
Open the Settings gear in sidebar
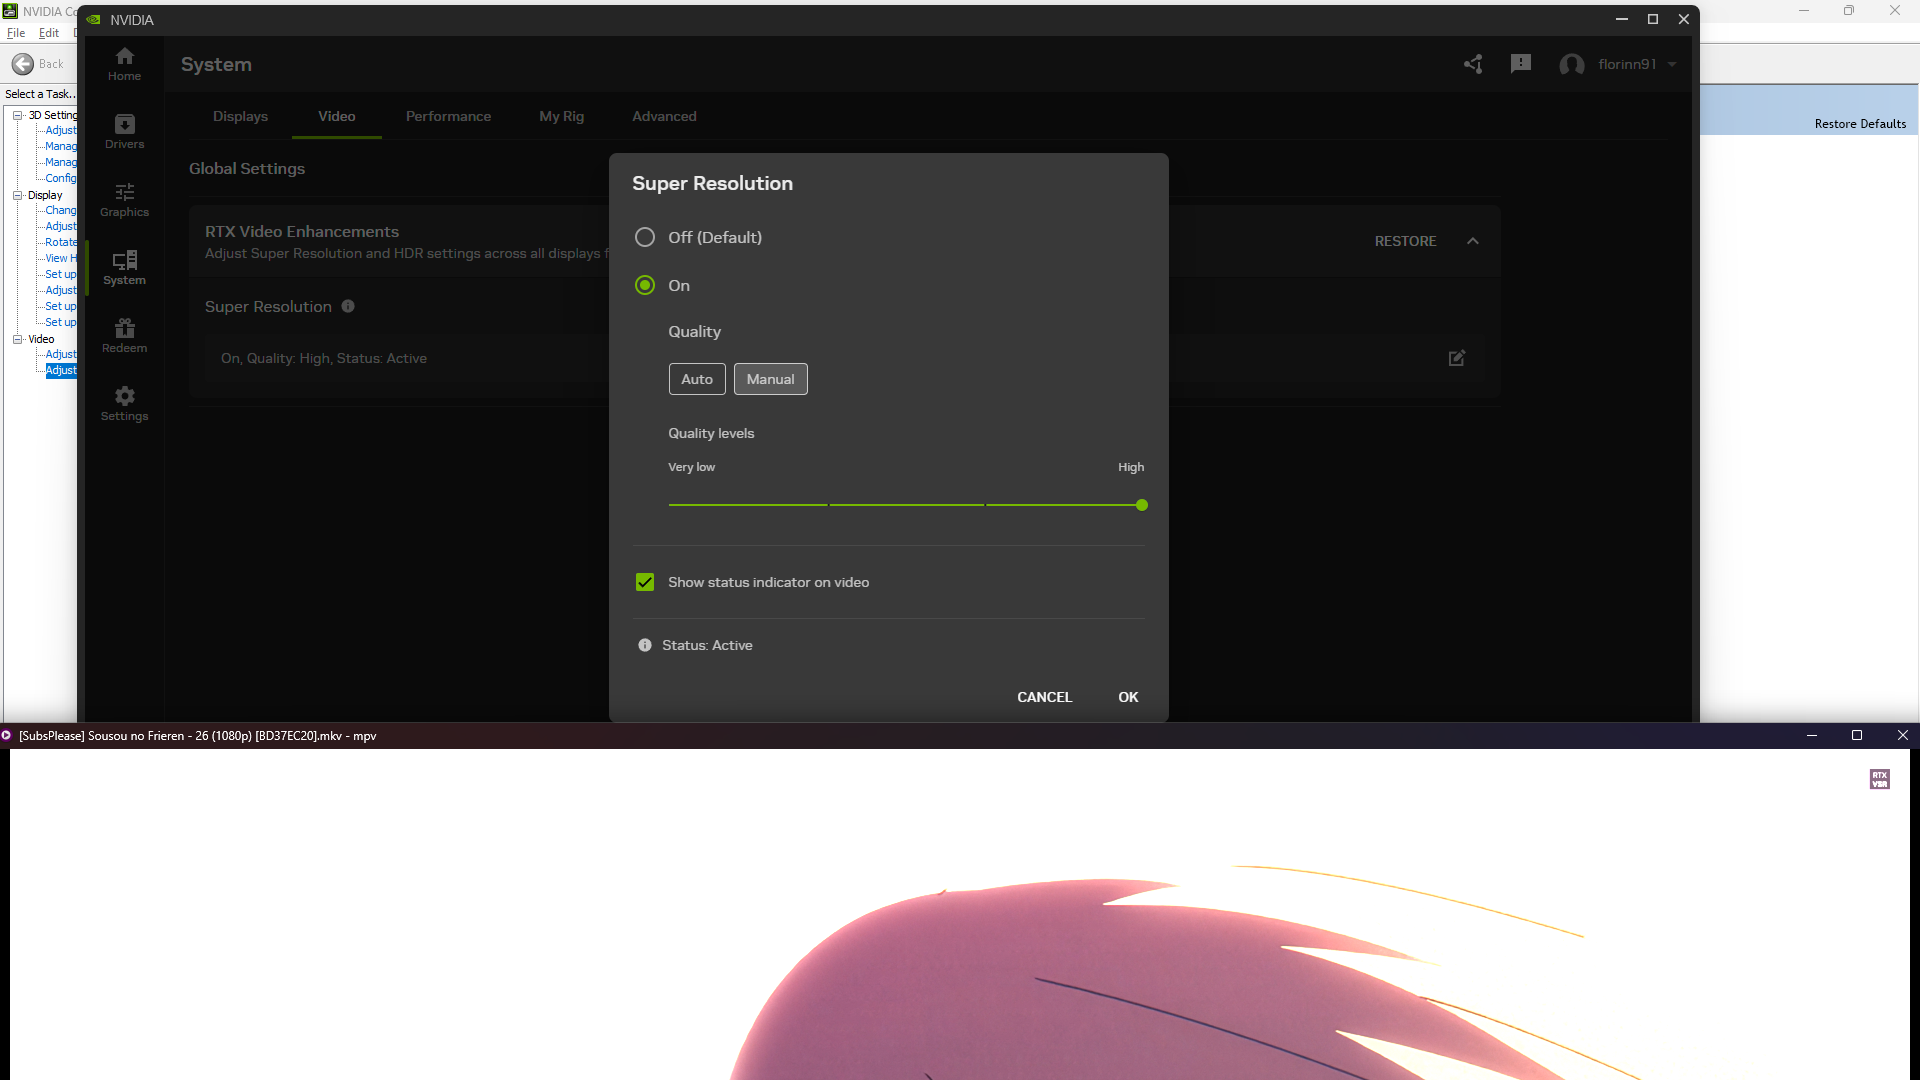tap(124, 403)
